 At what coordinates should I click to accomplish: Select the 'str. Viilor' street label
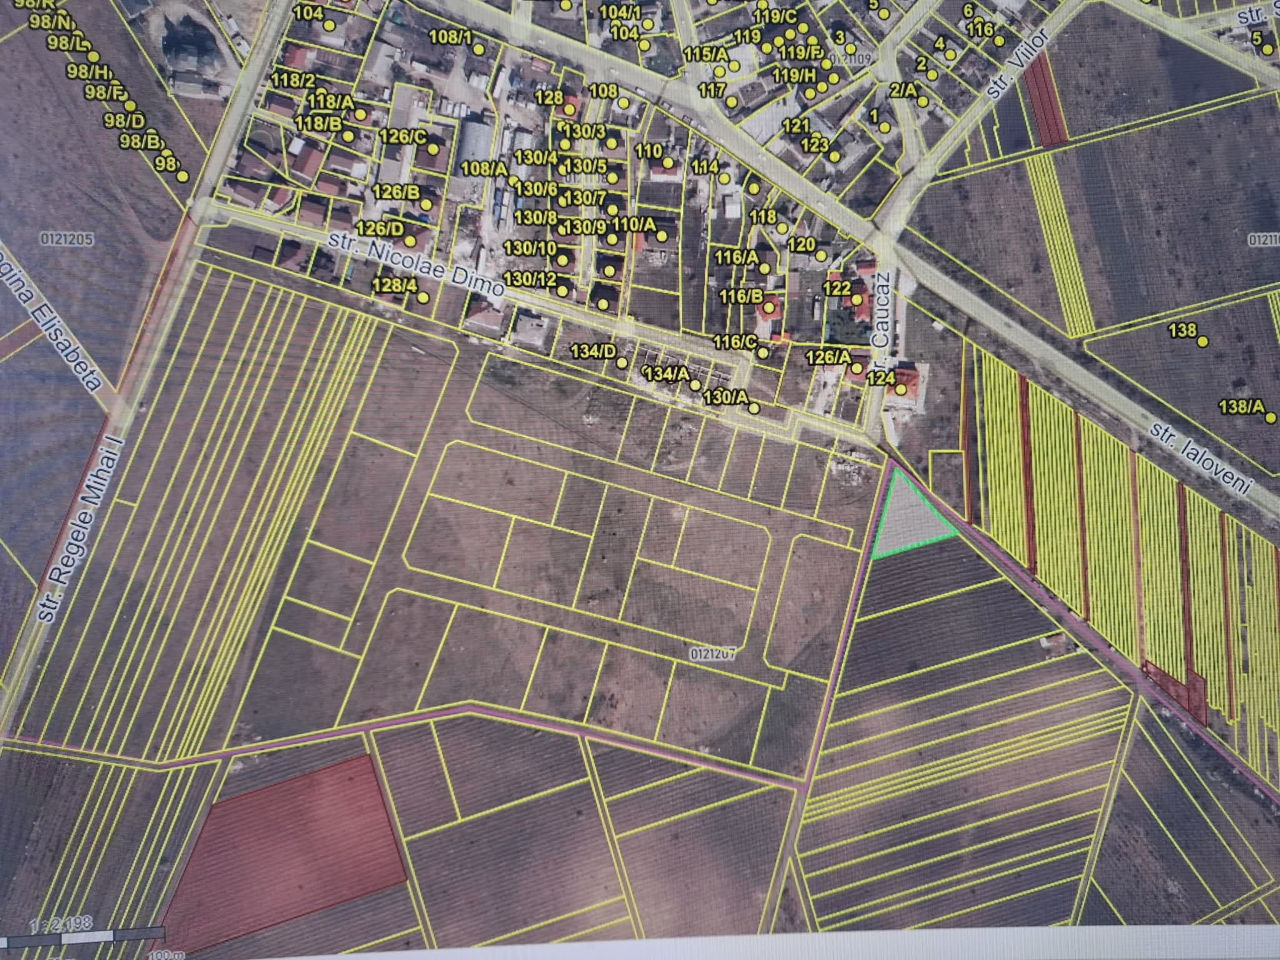[1016, 62]
